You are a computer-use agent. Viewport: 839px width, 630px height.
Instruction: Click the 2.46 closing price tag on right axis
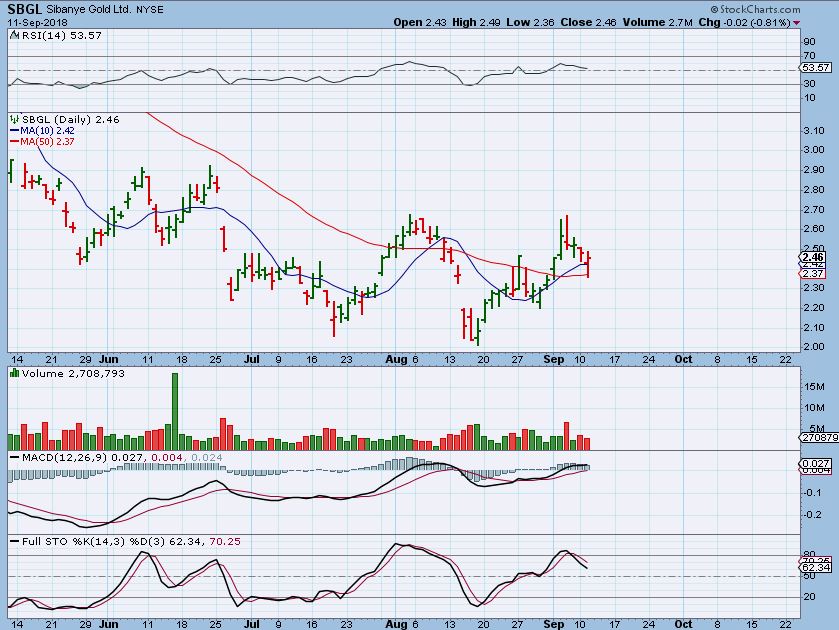click(813, 256)
